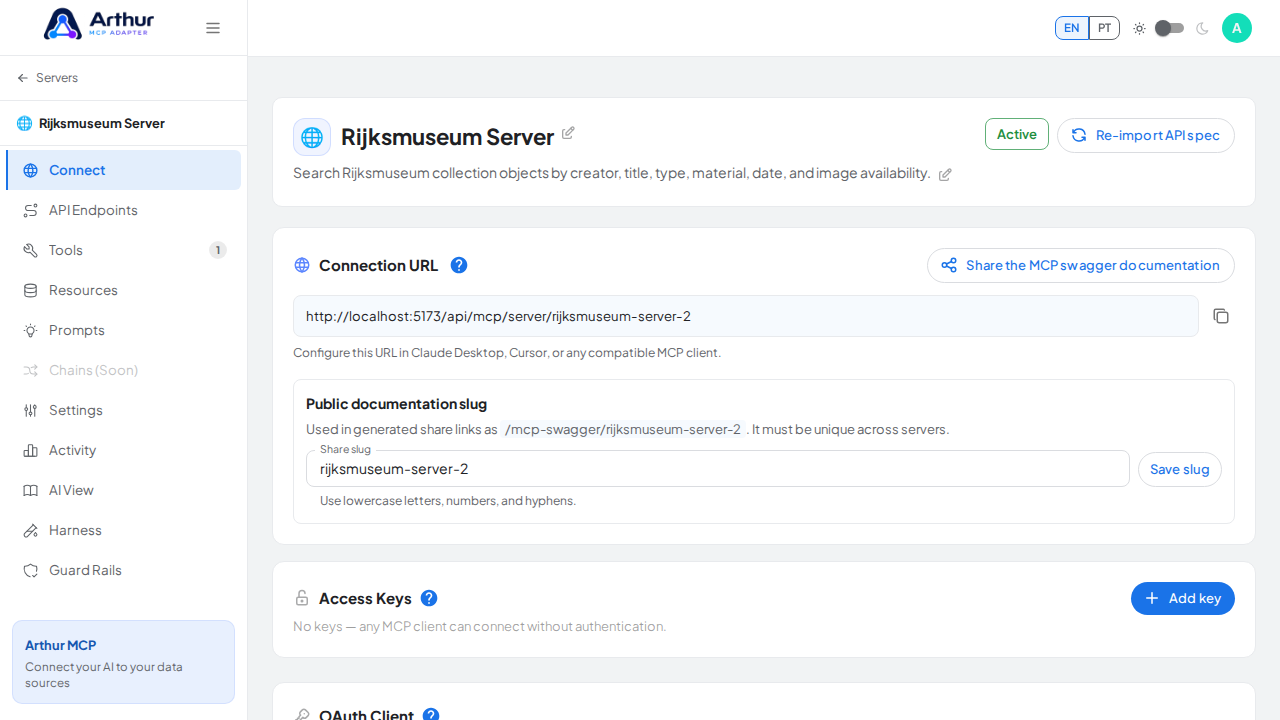Click the sun light-theme icon
The width and height of the screenshot is (1280, 720).
1139,28
